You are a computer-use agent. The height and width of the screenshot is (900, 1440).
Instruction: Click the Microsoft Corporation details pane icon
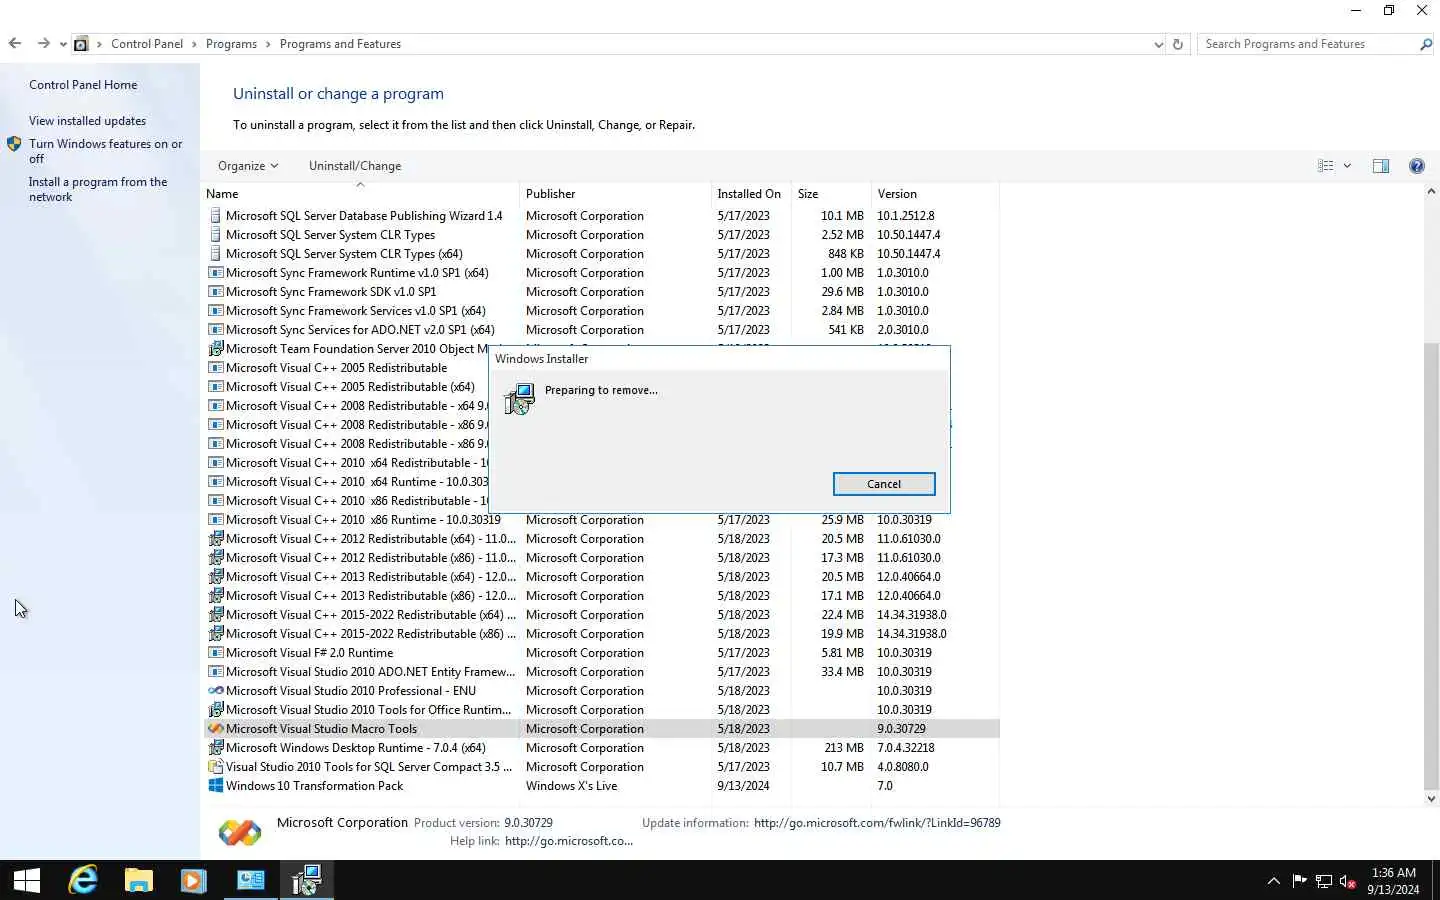[240, 832]
